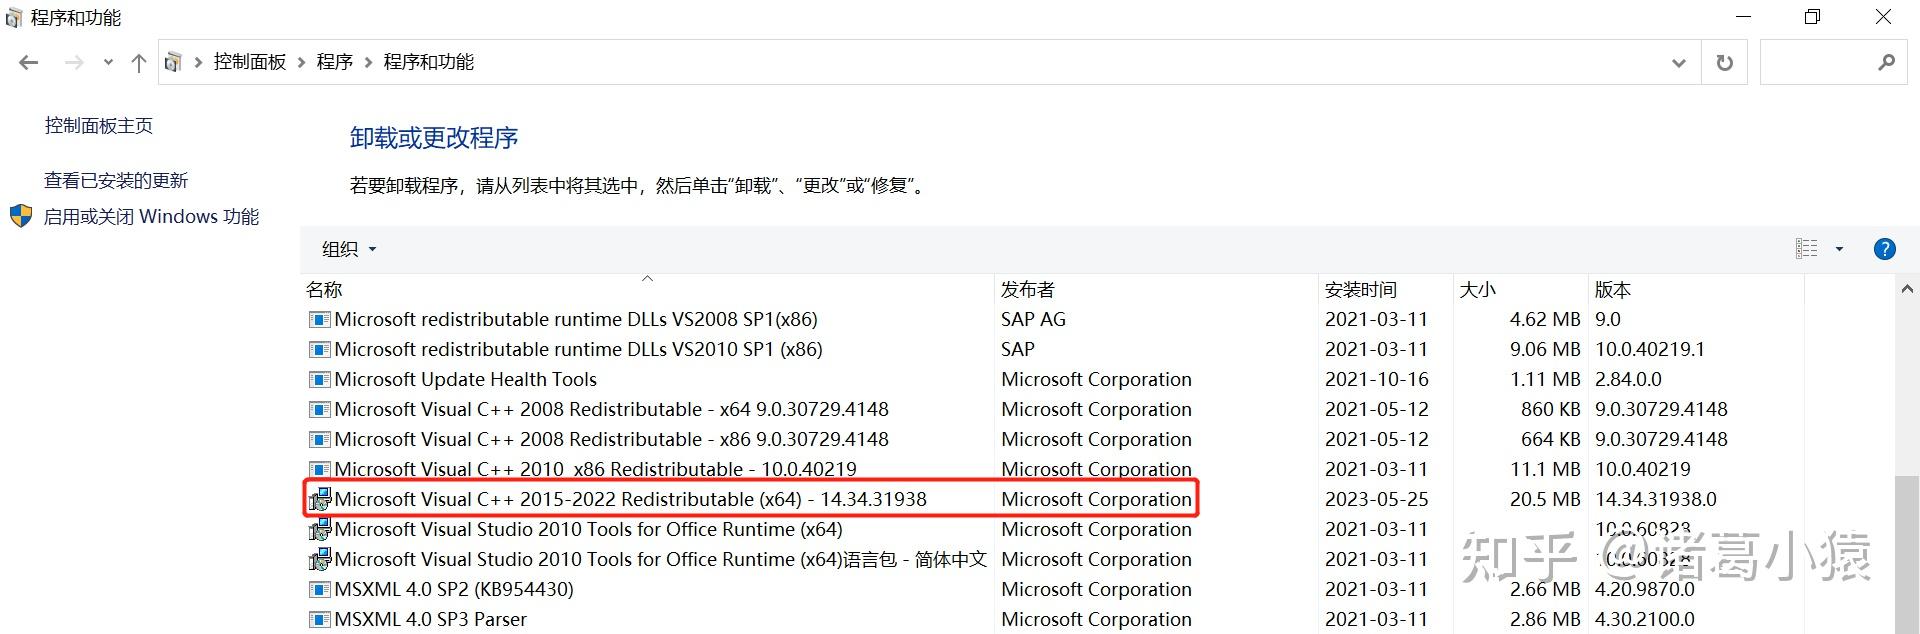Go up one level with up arrow
The image size is (1920, 634).
139,63
